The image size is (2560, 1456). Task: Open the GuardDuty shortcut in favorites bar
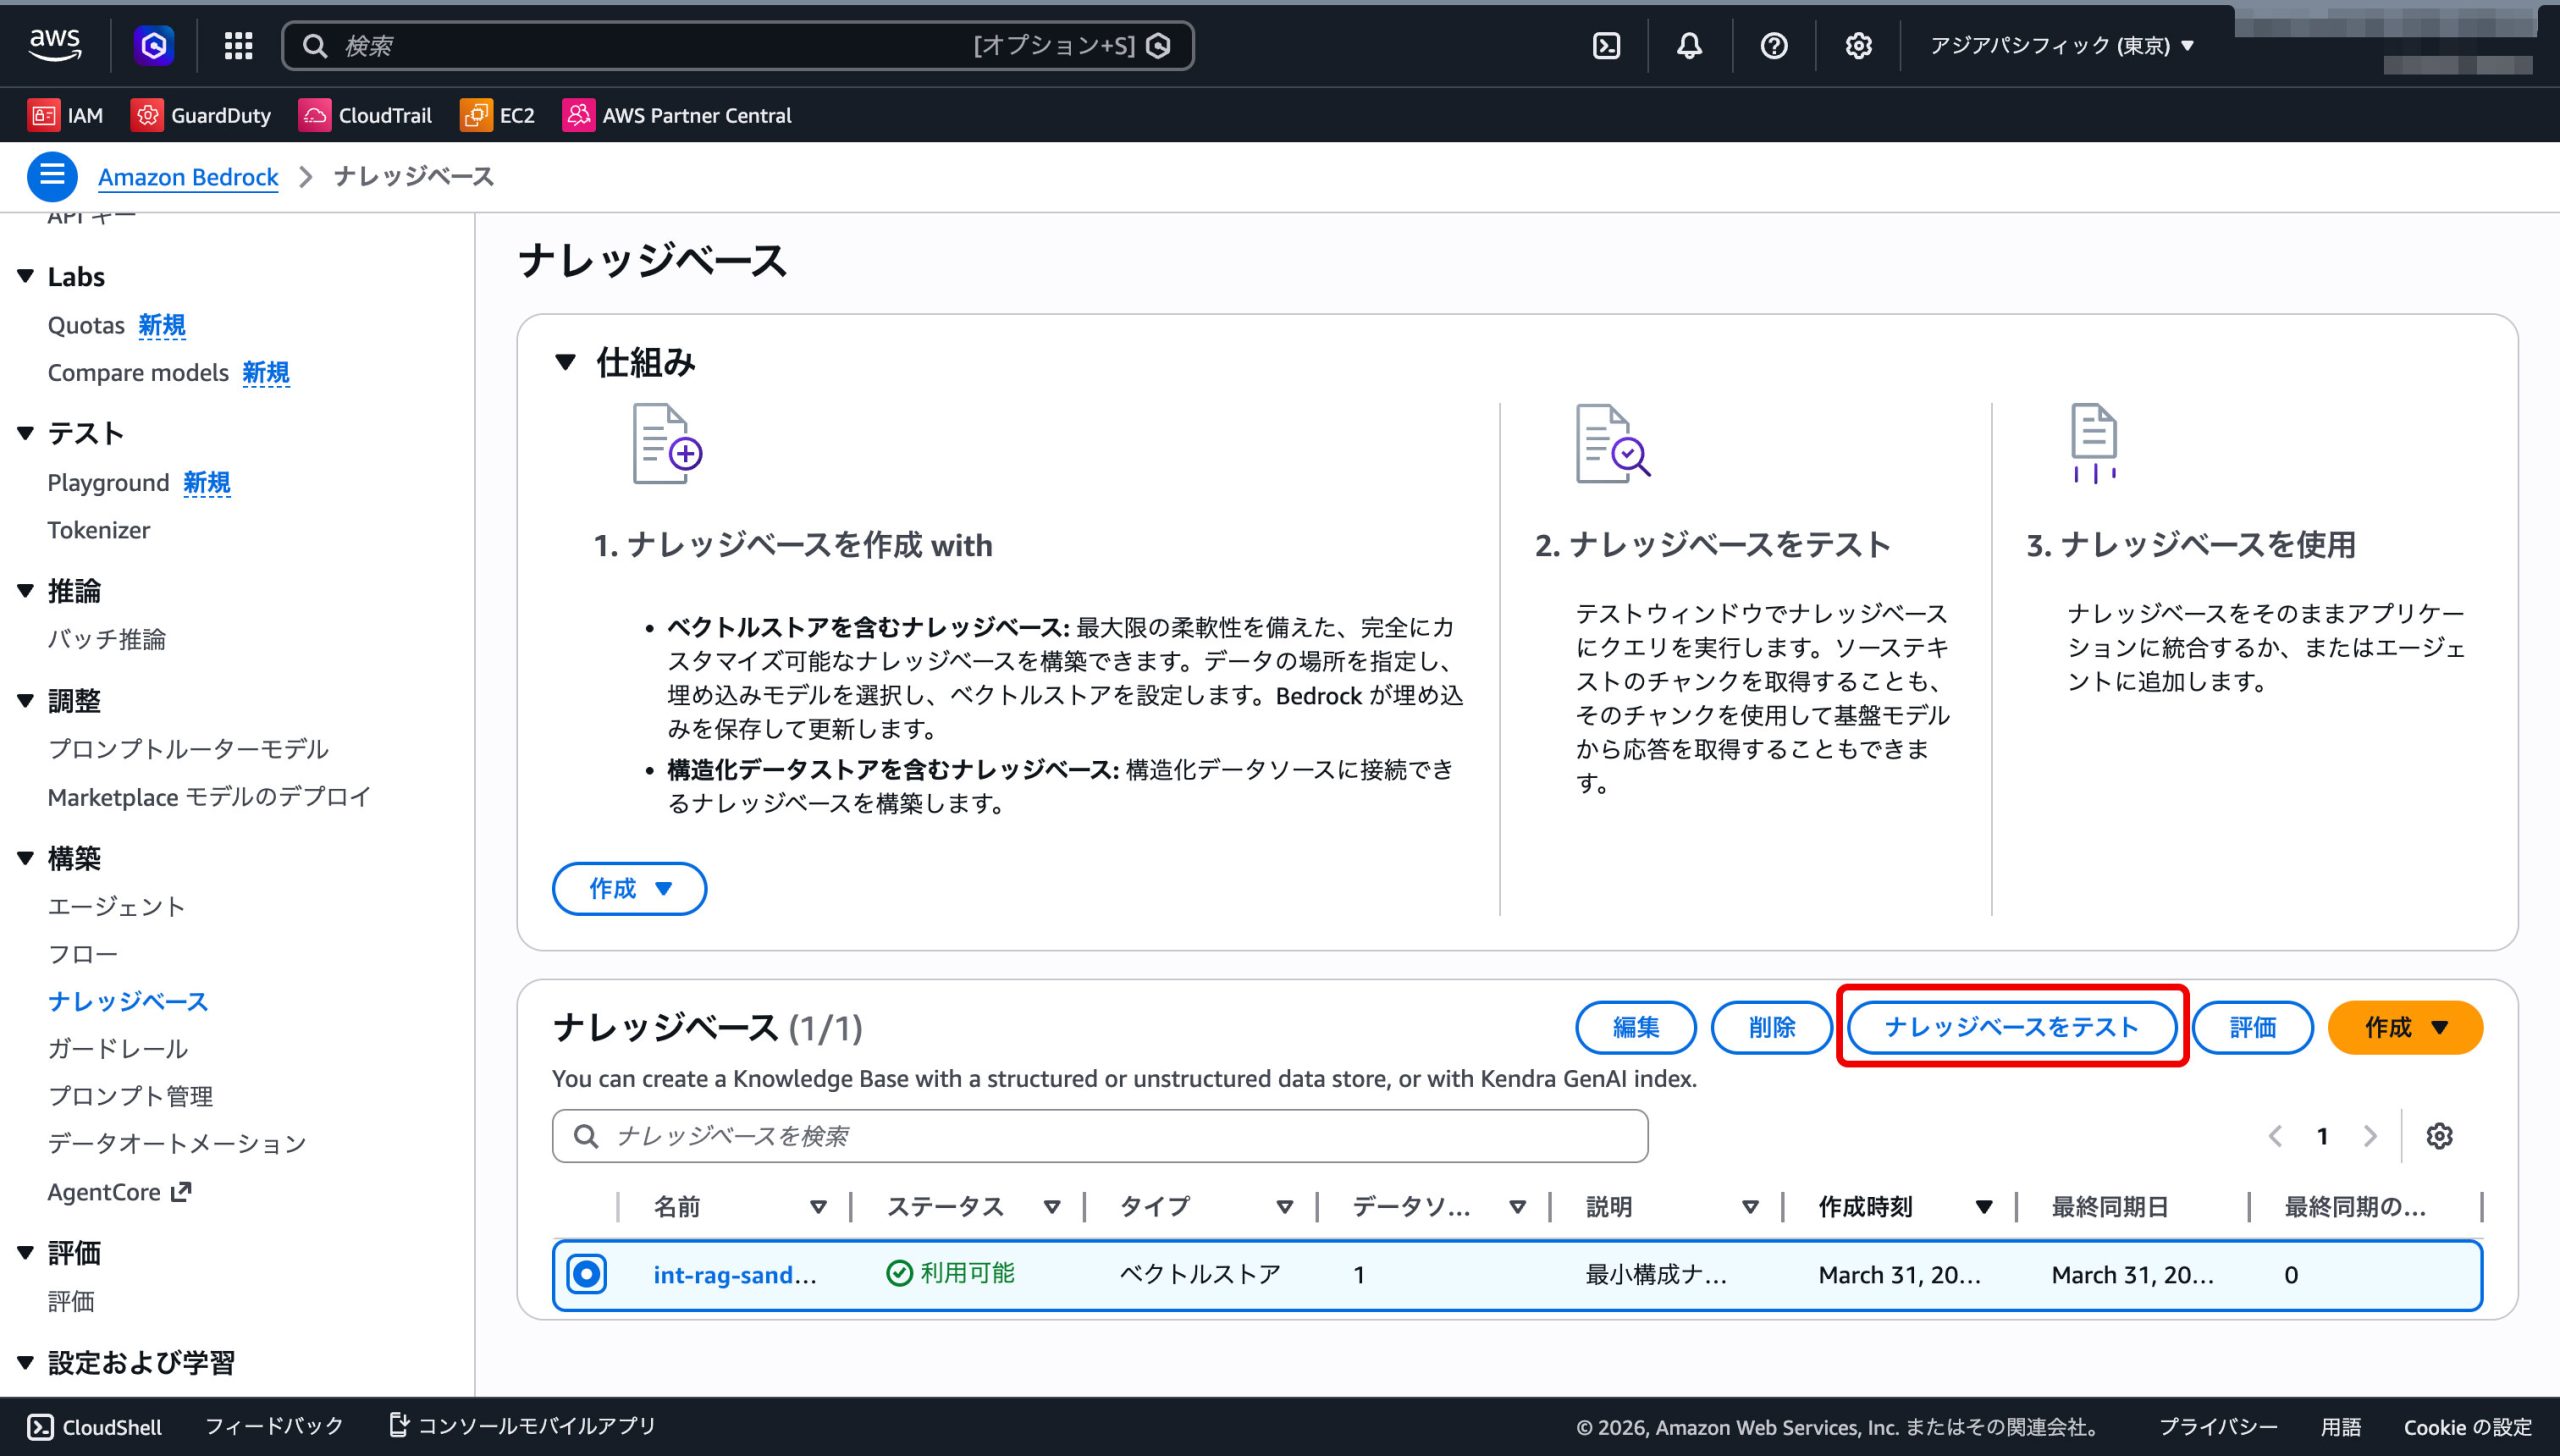[x=201, y=116]
